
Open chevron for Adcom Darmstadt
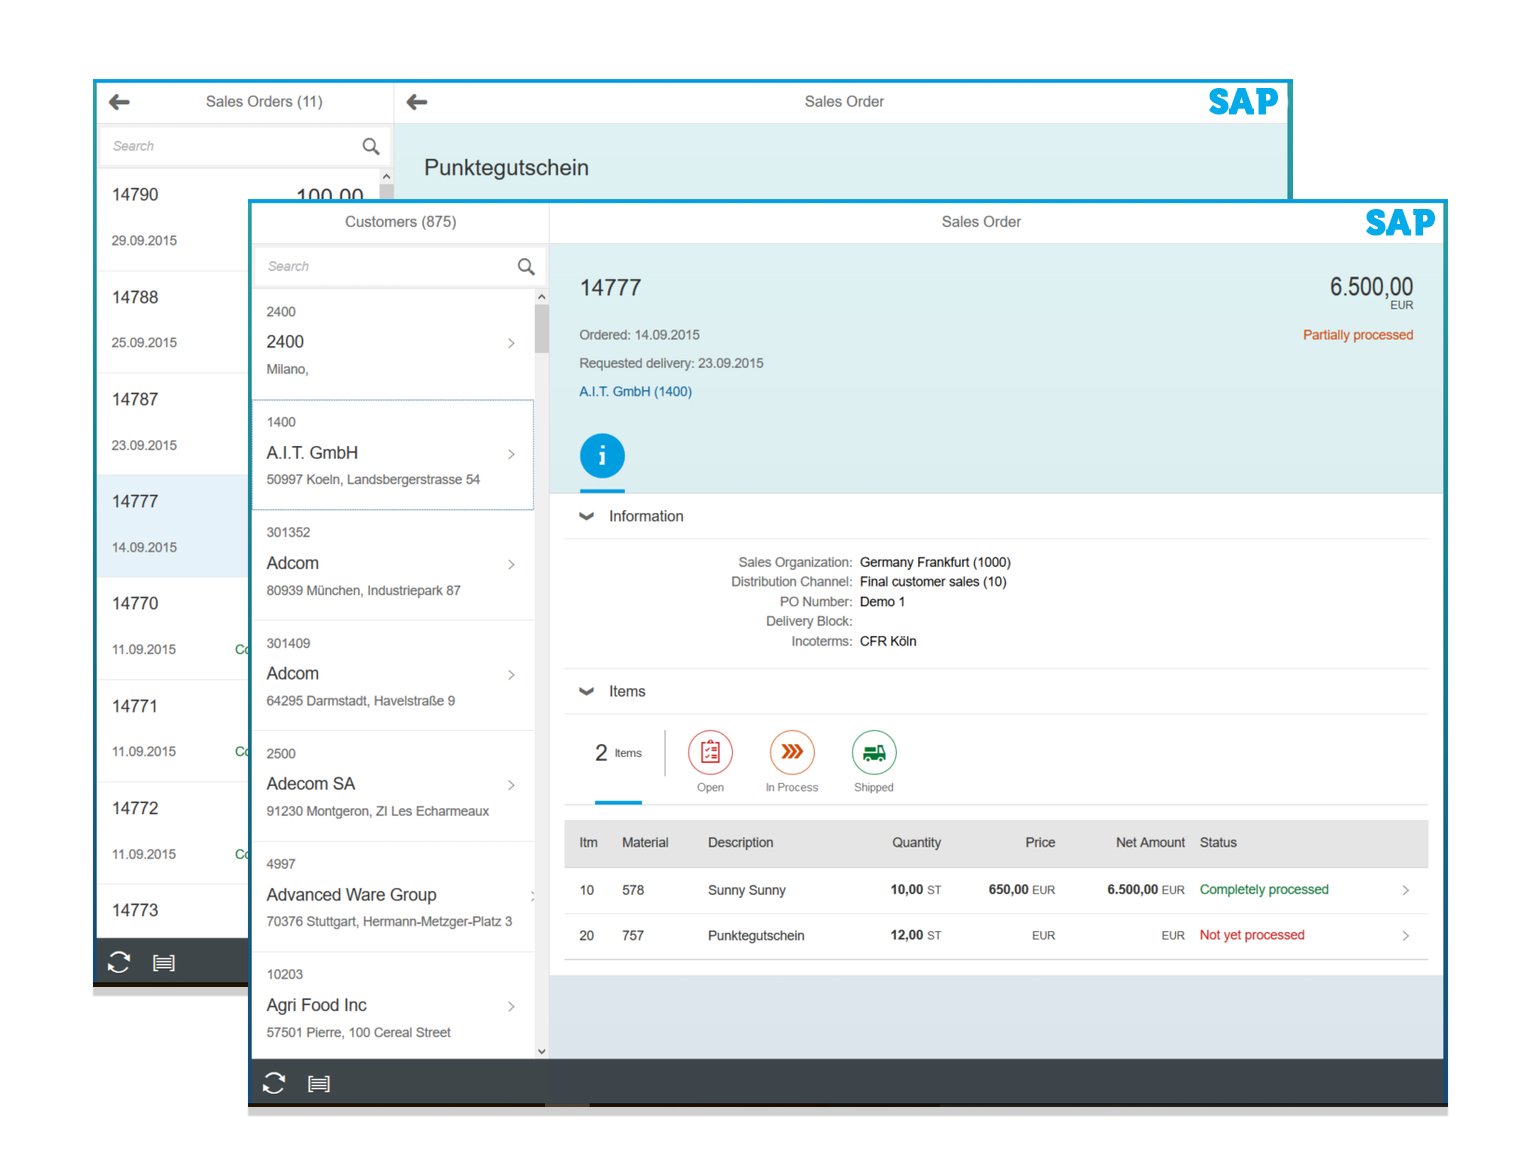tap(511, 675)
